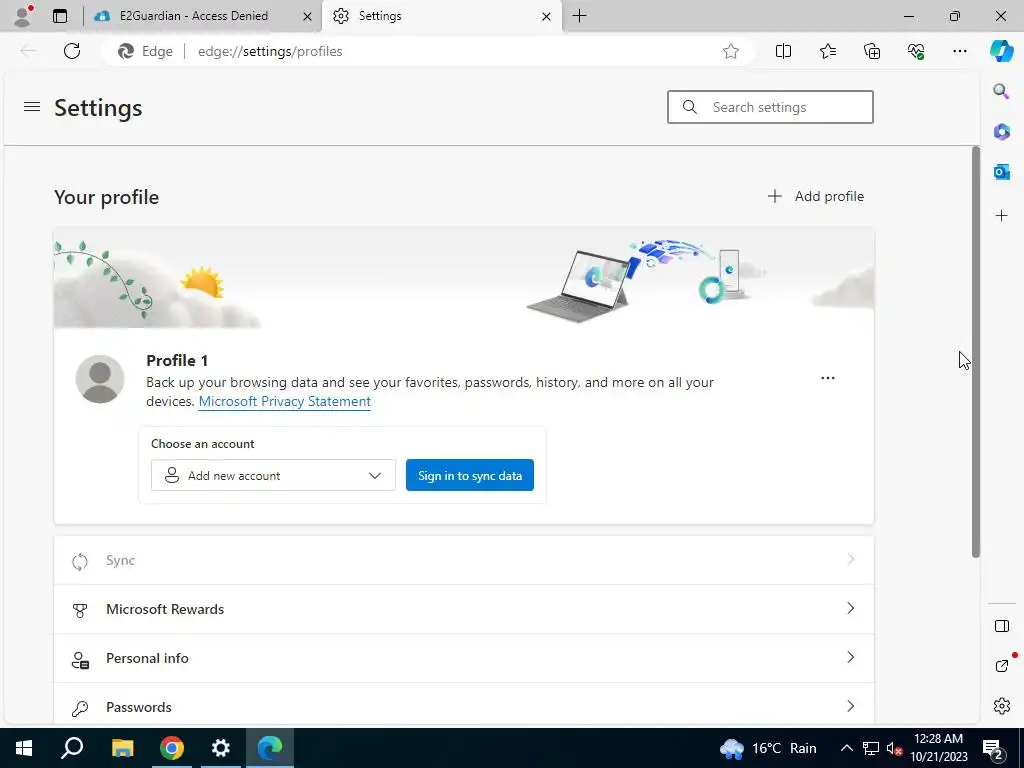The height and width of the screenshot is (768, 1024).
Task: Click the Search settings field
Action: coord(770,107)
